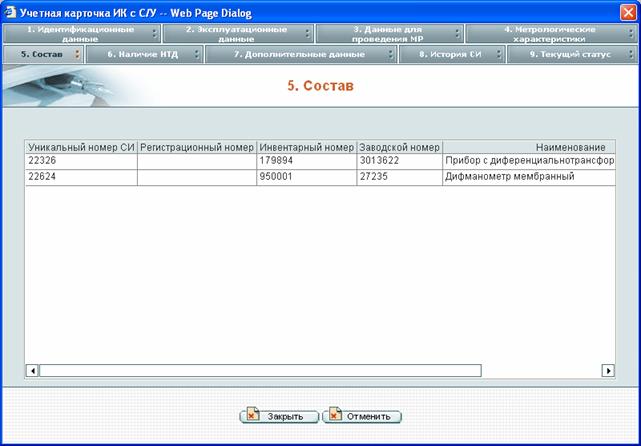This screenshot has width=641, height=446.
Task: Click the Отменить button
Action: click(362, 416)
